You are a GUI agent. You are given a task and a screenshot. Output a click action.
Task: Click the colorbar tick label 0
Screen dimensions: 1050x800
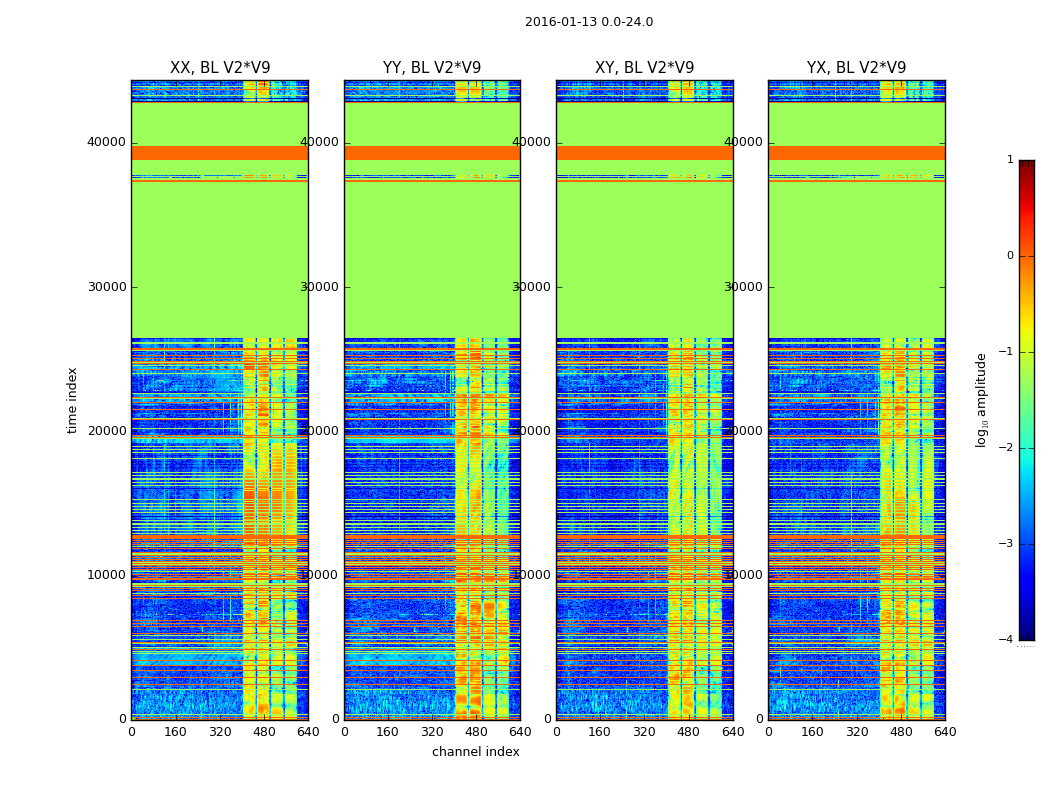pos(1010,256)
